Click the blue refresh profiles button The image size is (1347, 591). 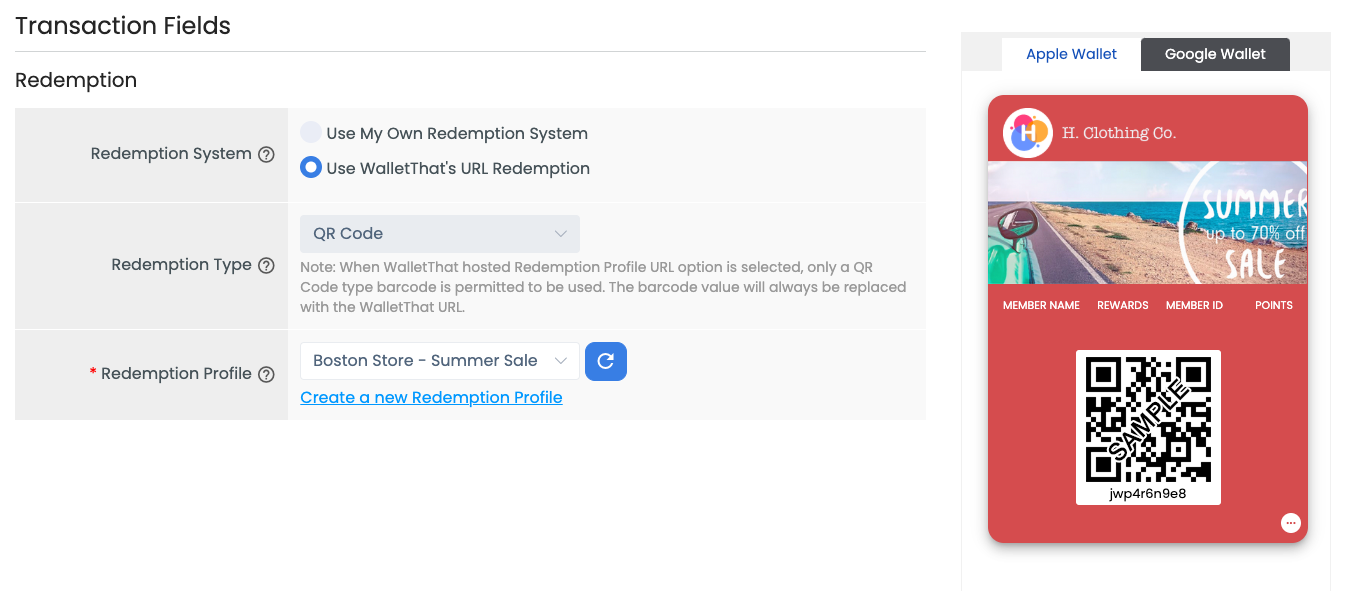tap(605, 361)
